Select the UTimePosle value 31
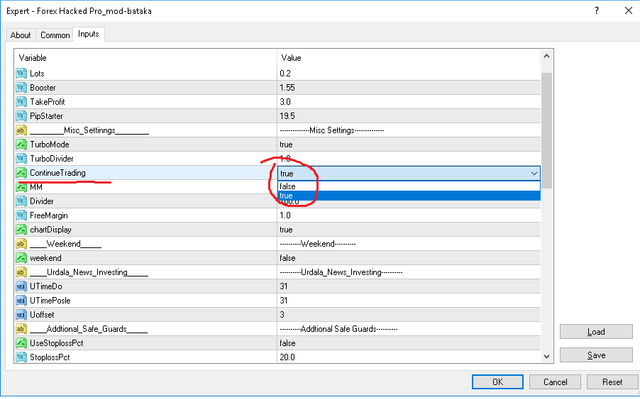Screen dimensions: 640x399 (284, 301)
